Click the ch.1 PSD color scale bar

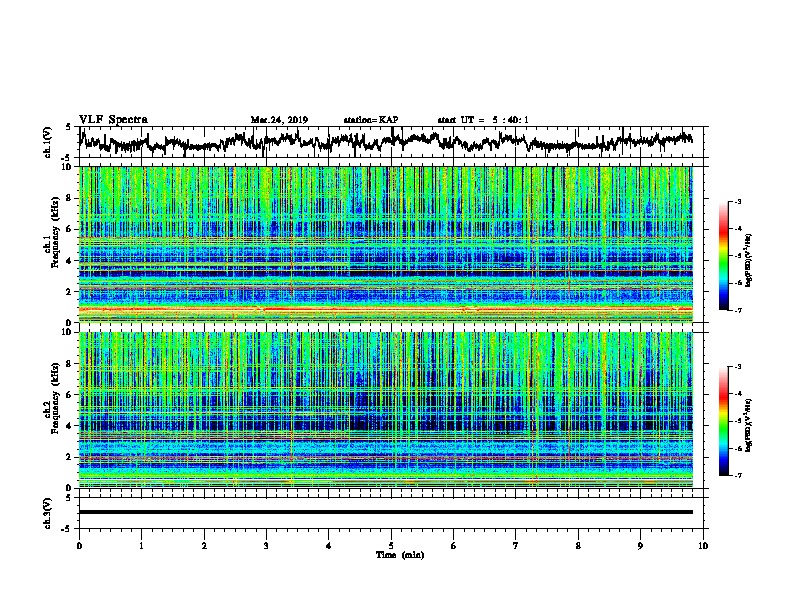click(723, 256)
